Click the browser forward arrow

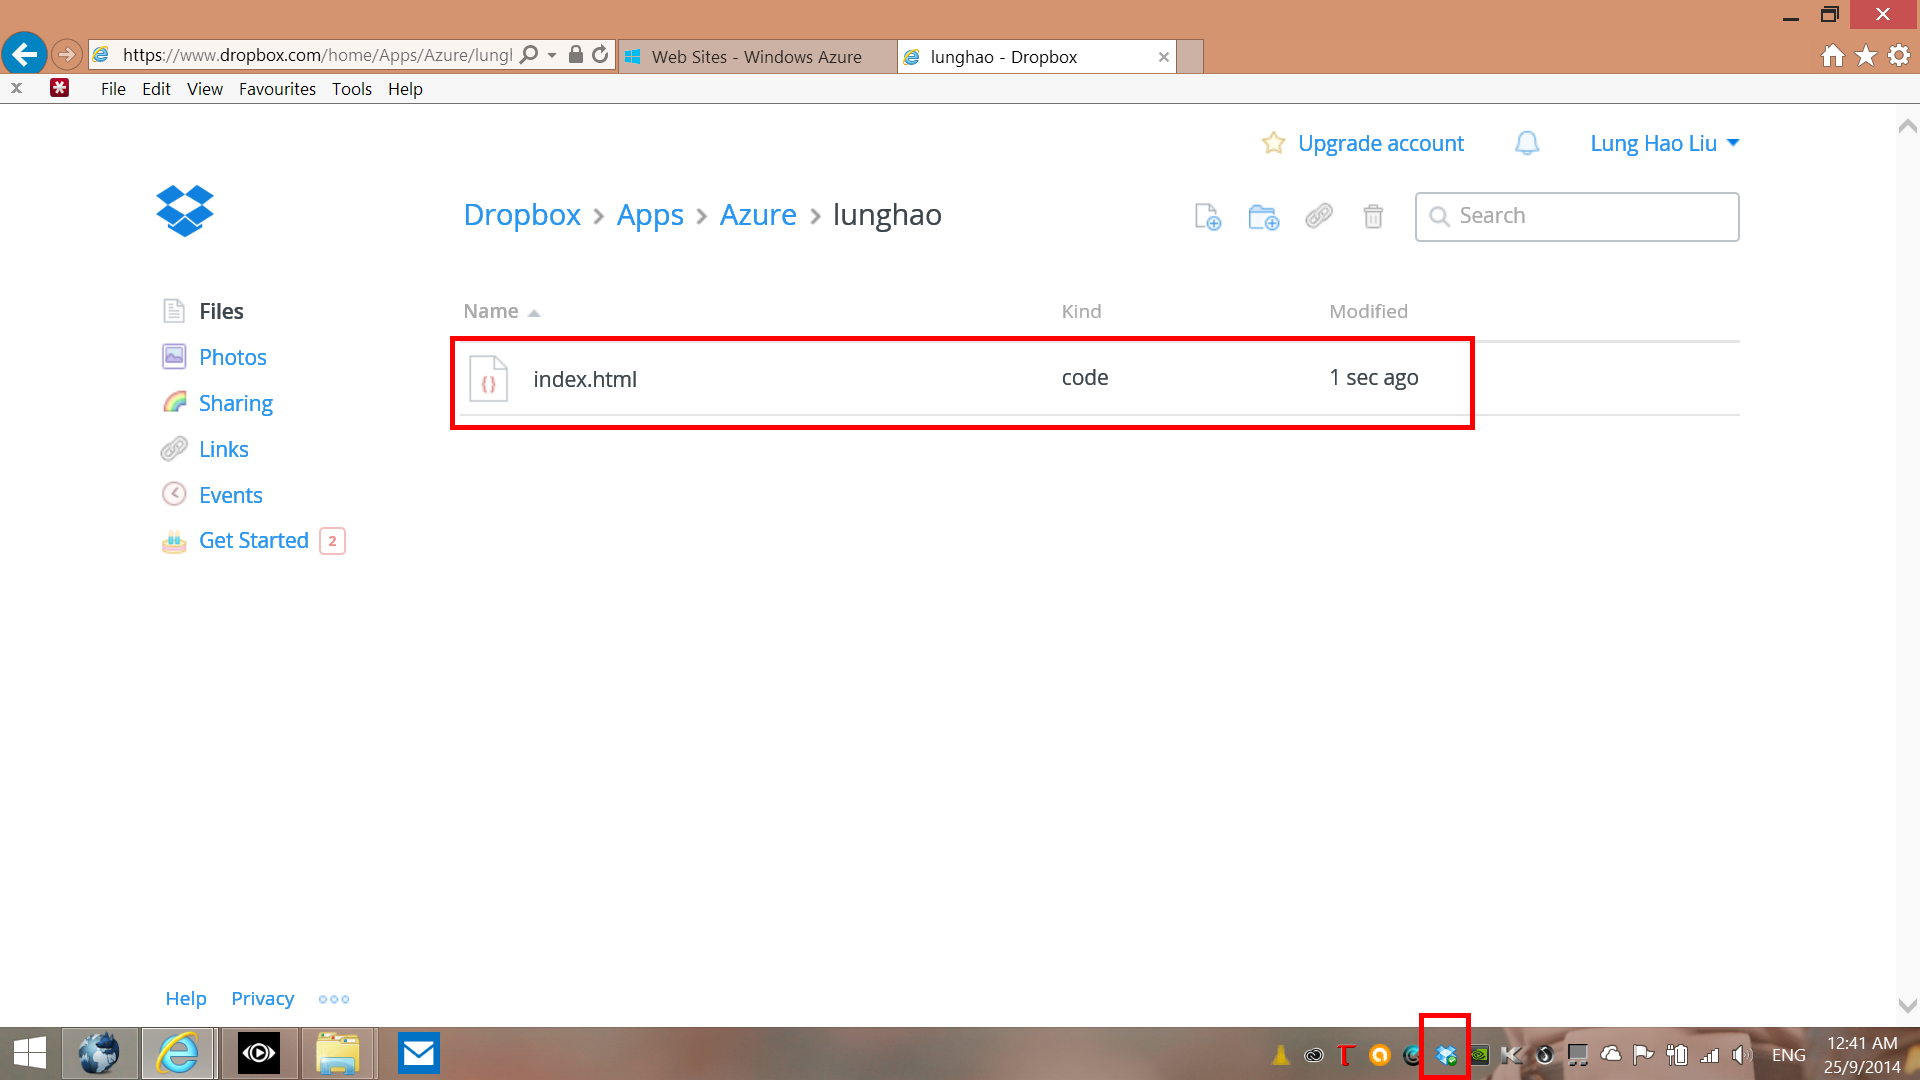66,54
